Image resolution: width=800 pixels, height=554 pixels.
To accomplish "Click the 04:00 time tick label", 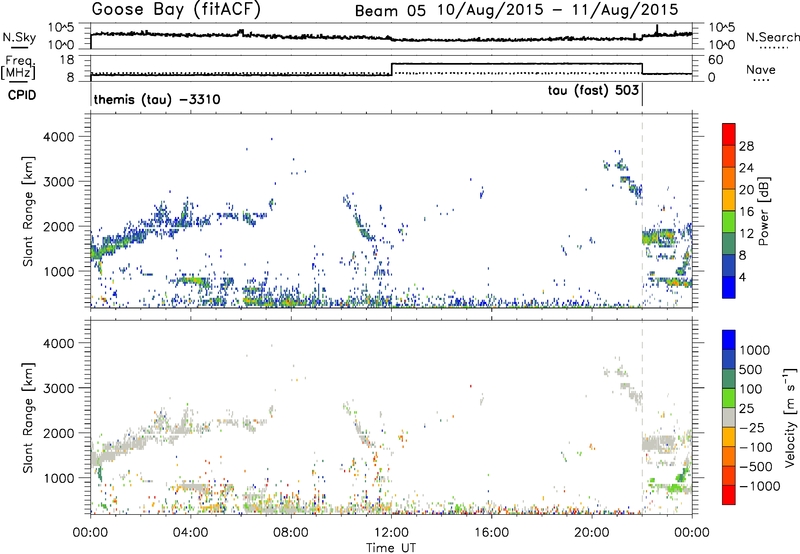I will (x=190, y=533).
